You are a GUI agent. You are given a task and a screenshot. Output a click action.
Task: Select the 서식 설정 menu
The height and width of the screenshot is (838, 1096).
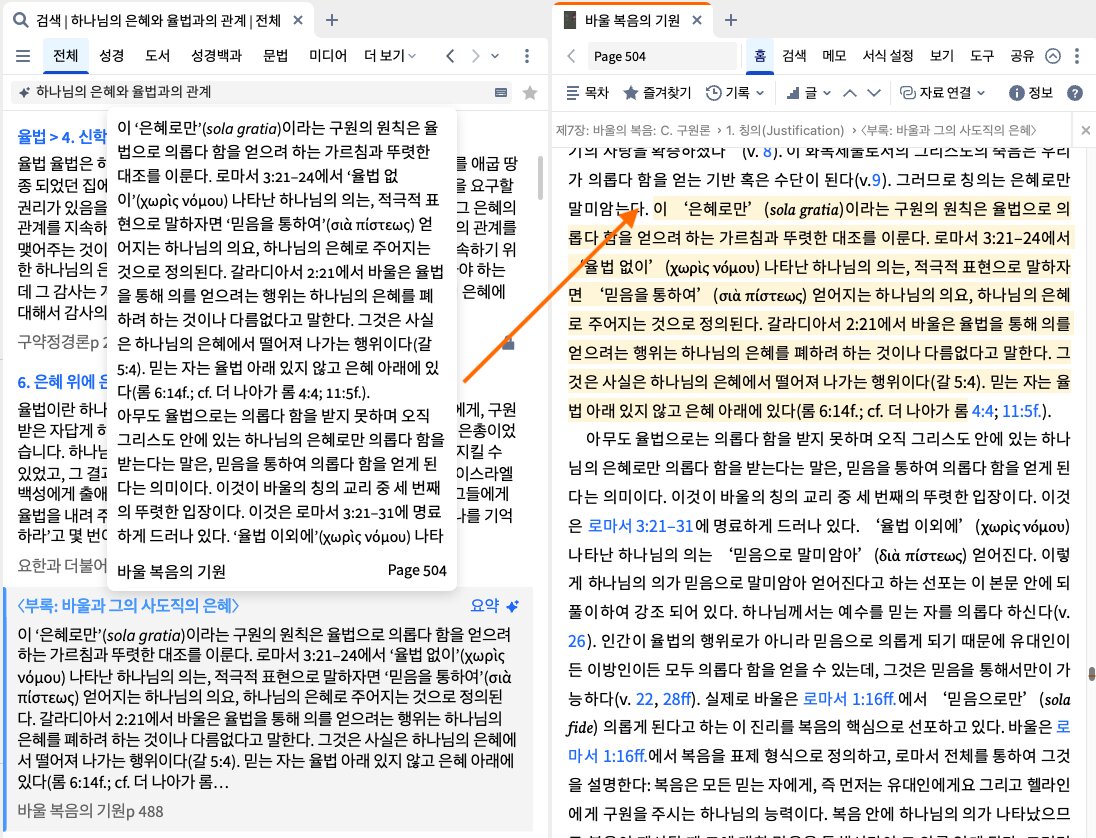click(x=888, y=56)
